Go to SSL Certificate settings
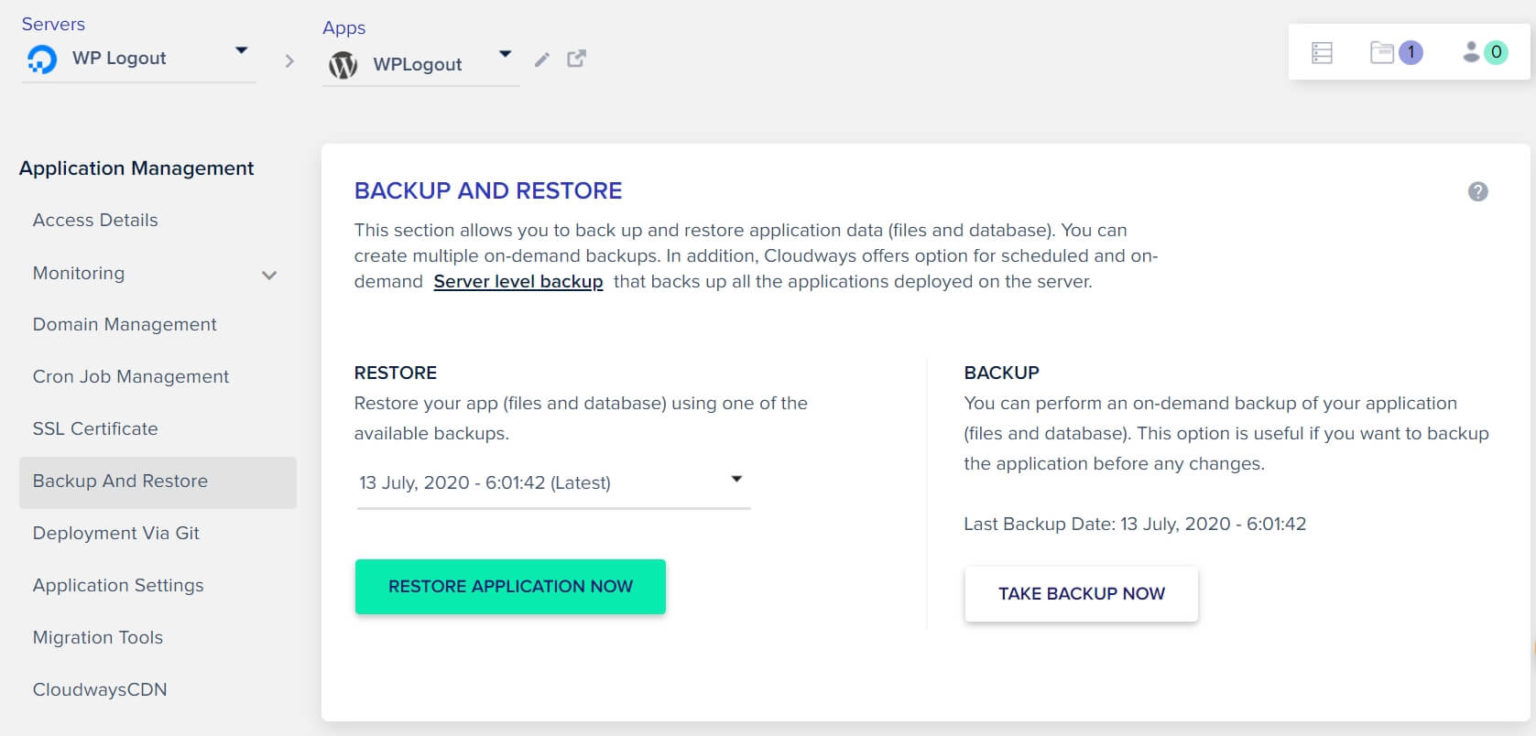1536x736 pixels. 96,428
